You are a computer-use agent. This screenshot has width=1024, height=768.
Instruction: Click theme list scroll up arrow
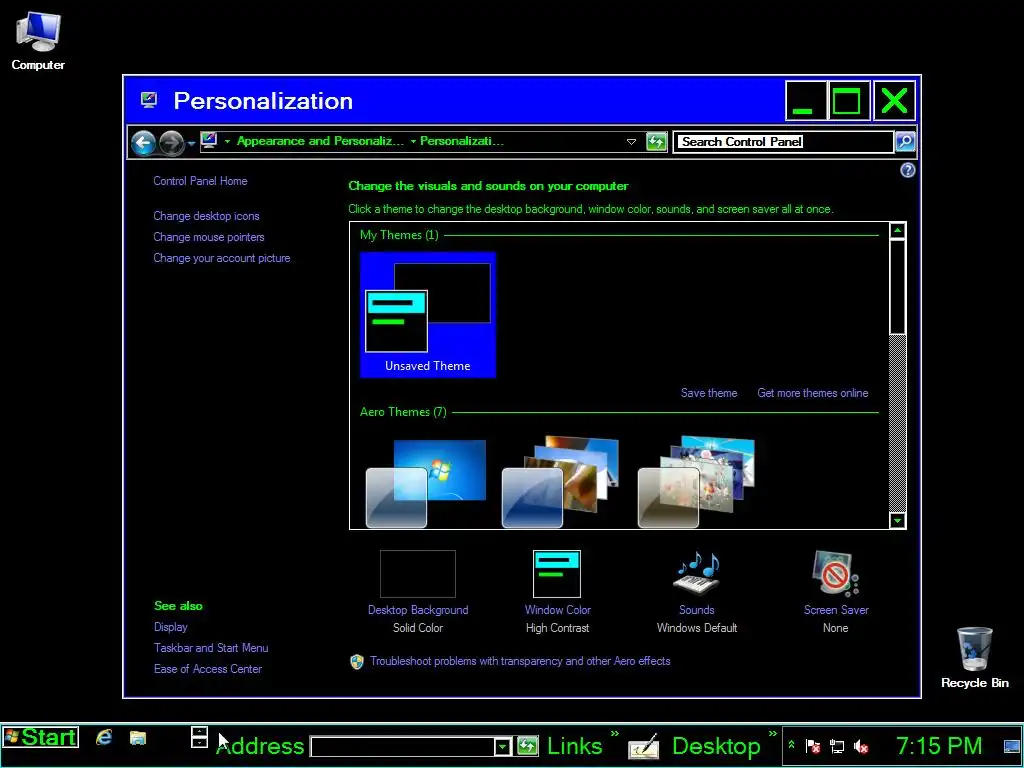[x=897, y=231]
